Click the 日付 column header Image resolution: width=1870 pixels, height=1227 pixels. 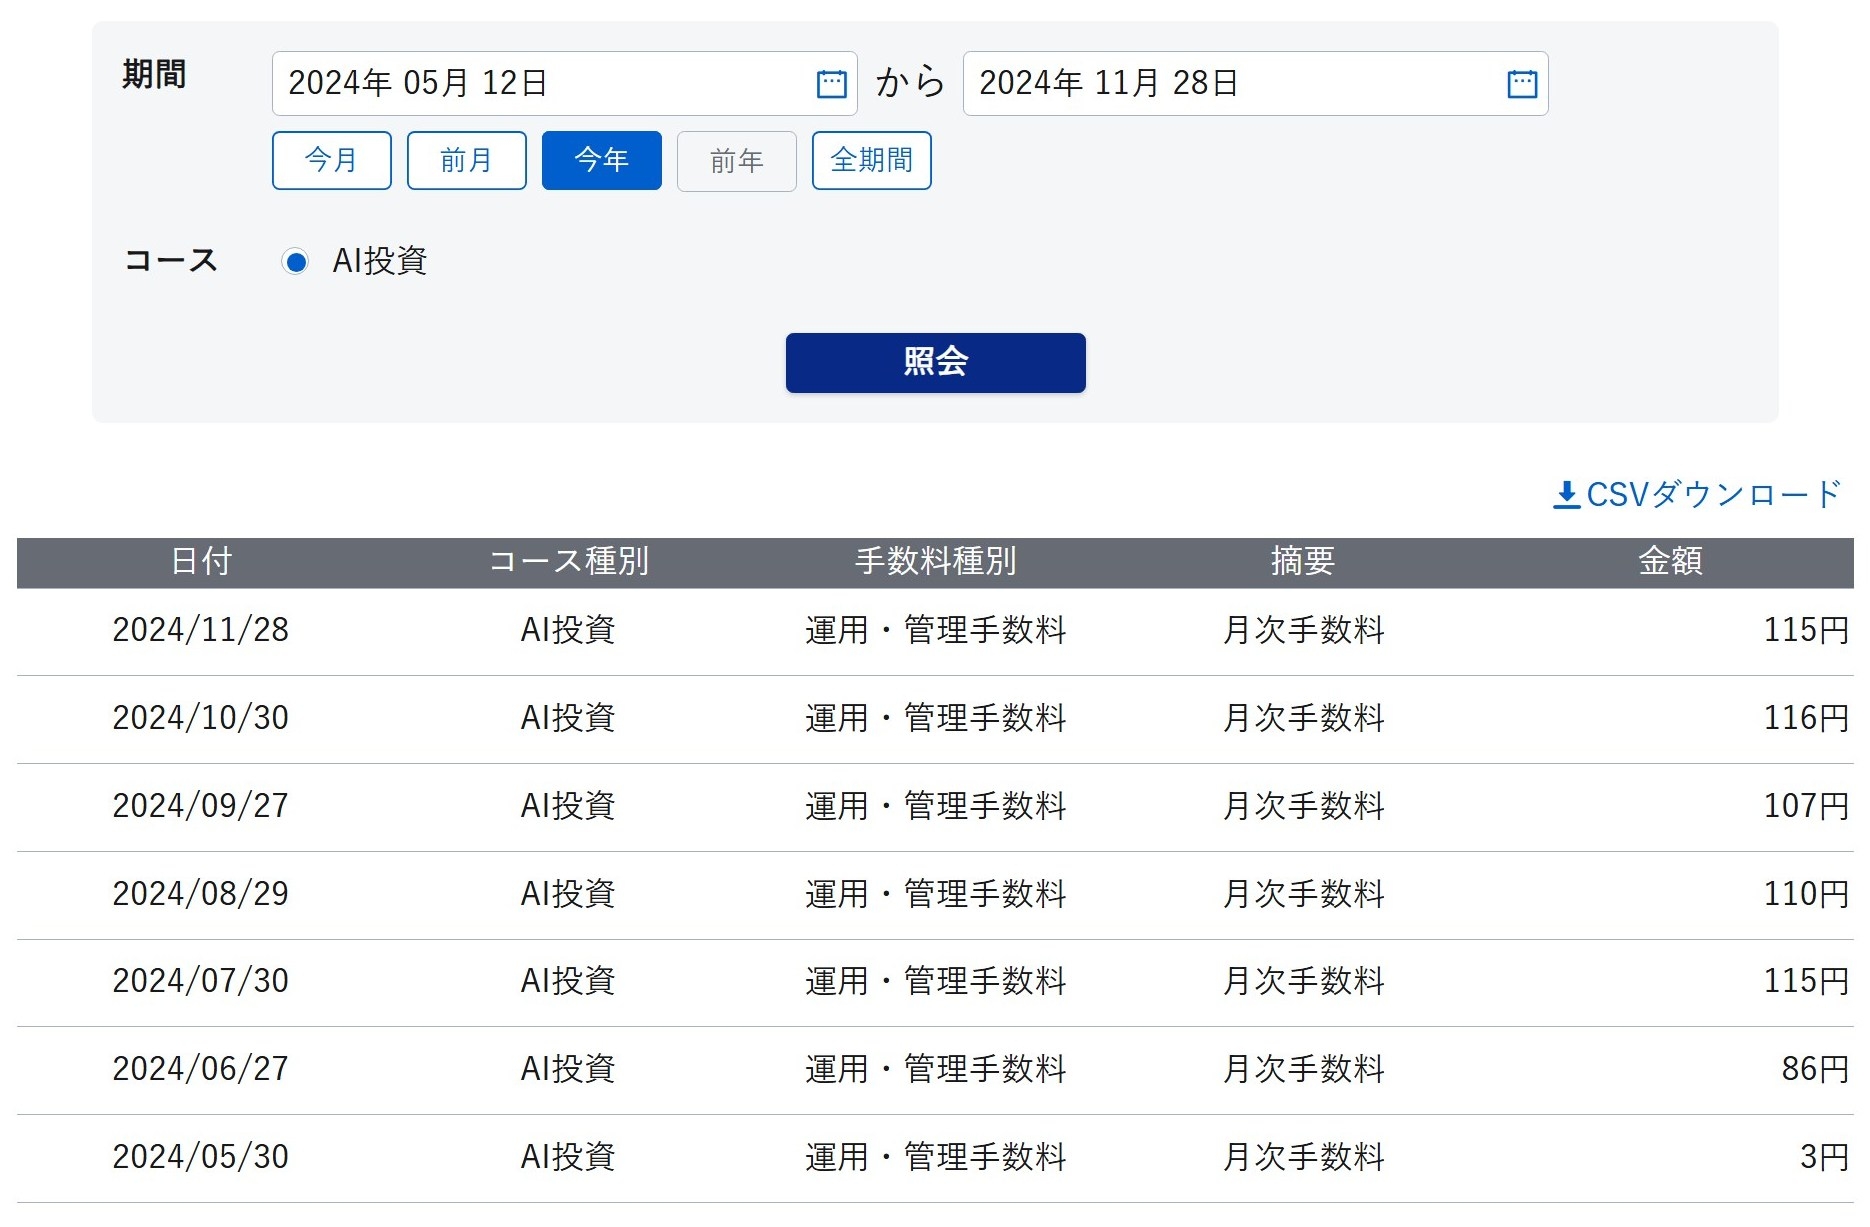[x=201, y=562]
